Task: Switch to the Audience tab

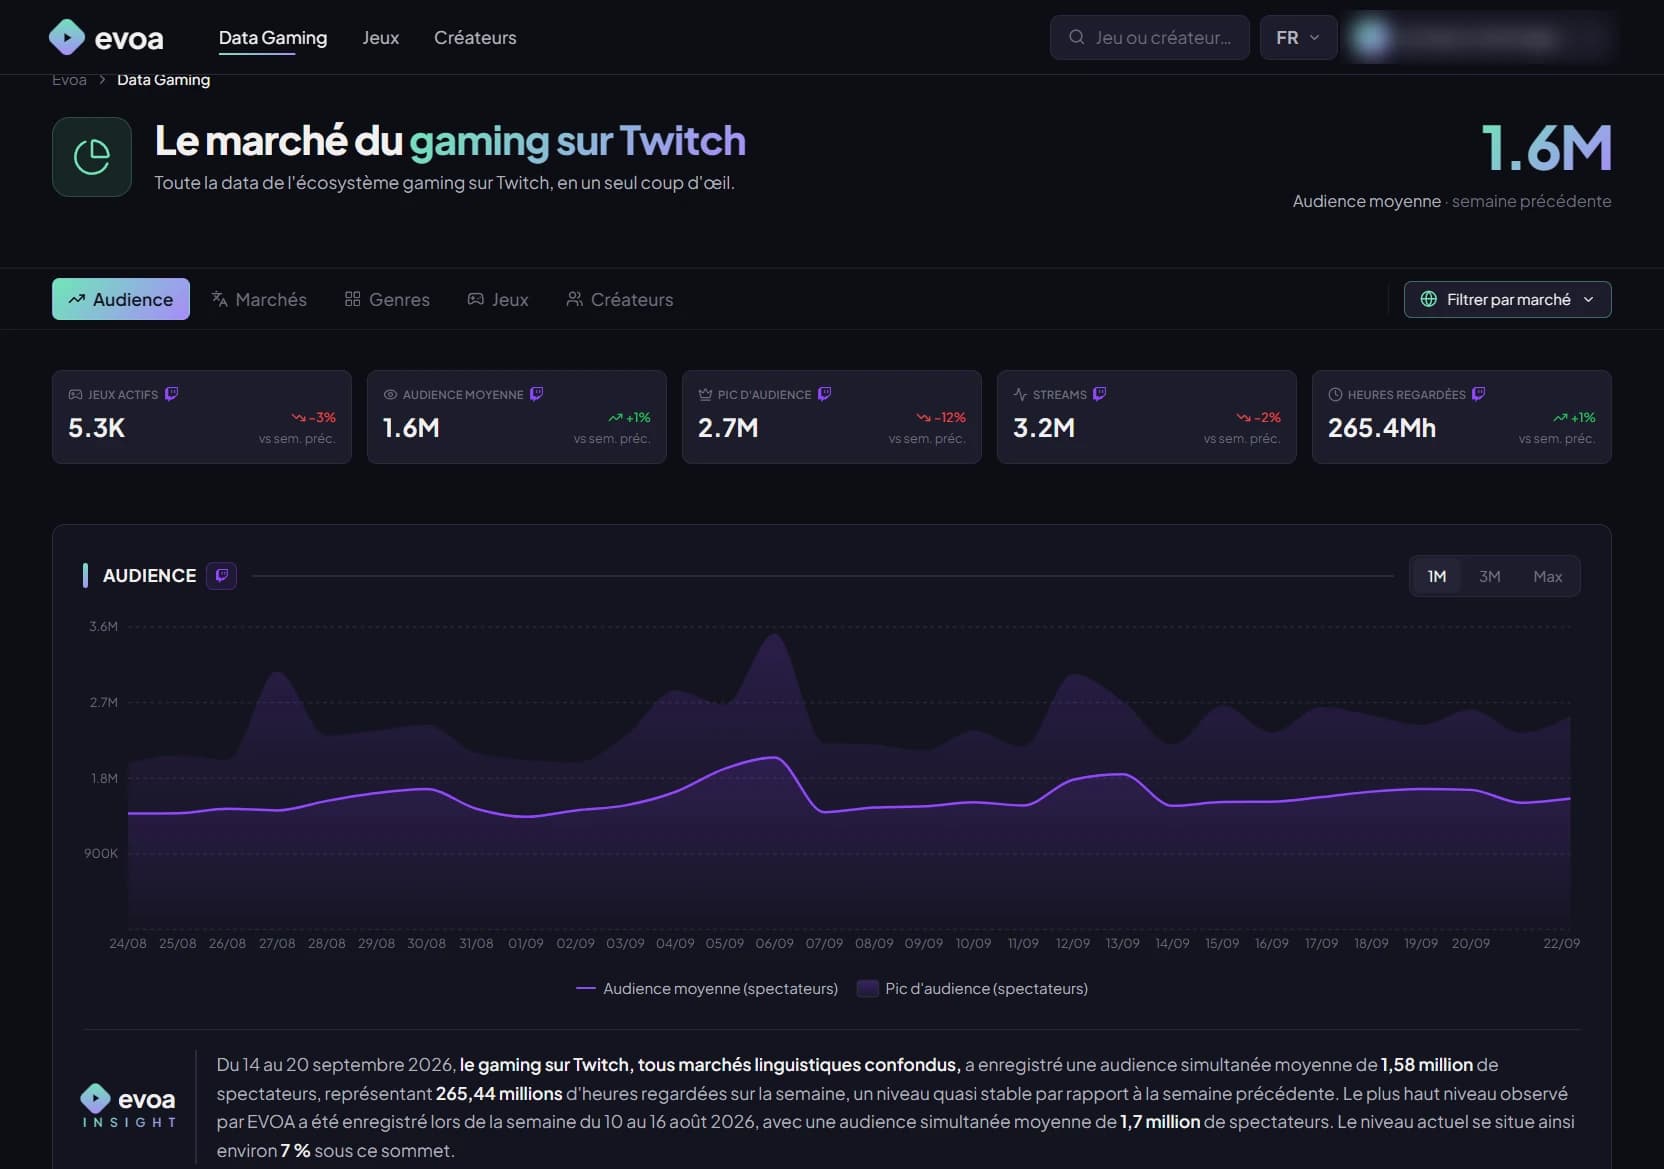Action: (121, 299)
